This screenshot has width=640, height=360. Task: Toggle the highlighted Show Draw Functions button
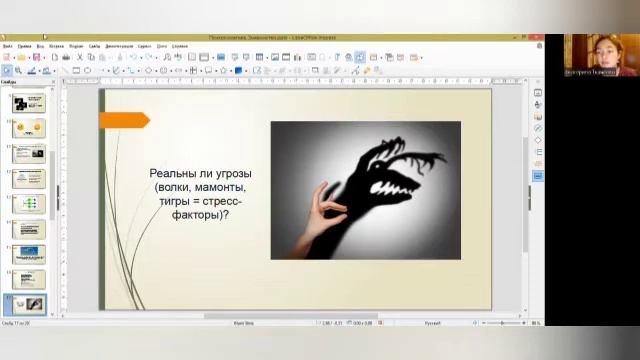(x=360, y=58)
